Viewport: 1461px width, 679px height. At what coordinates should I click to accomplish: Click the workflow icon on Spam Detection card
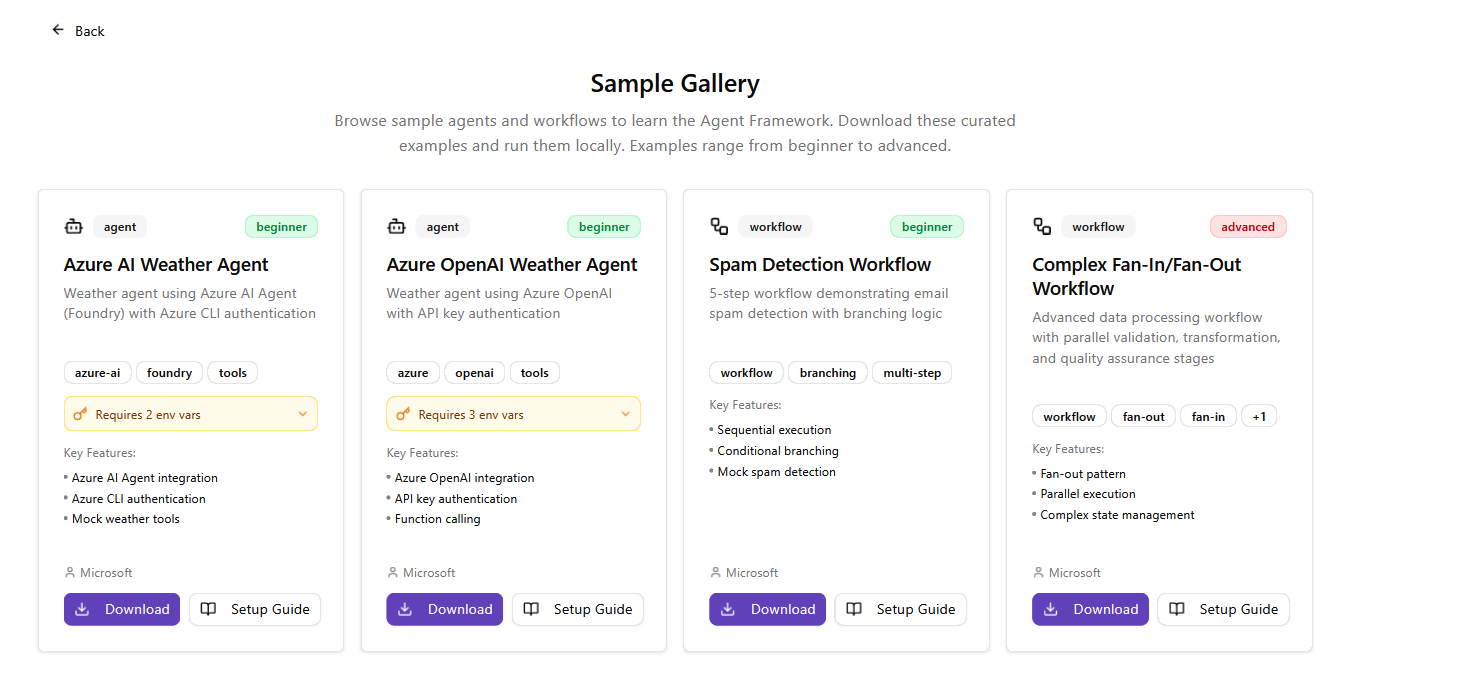(x=719, y=227)
